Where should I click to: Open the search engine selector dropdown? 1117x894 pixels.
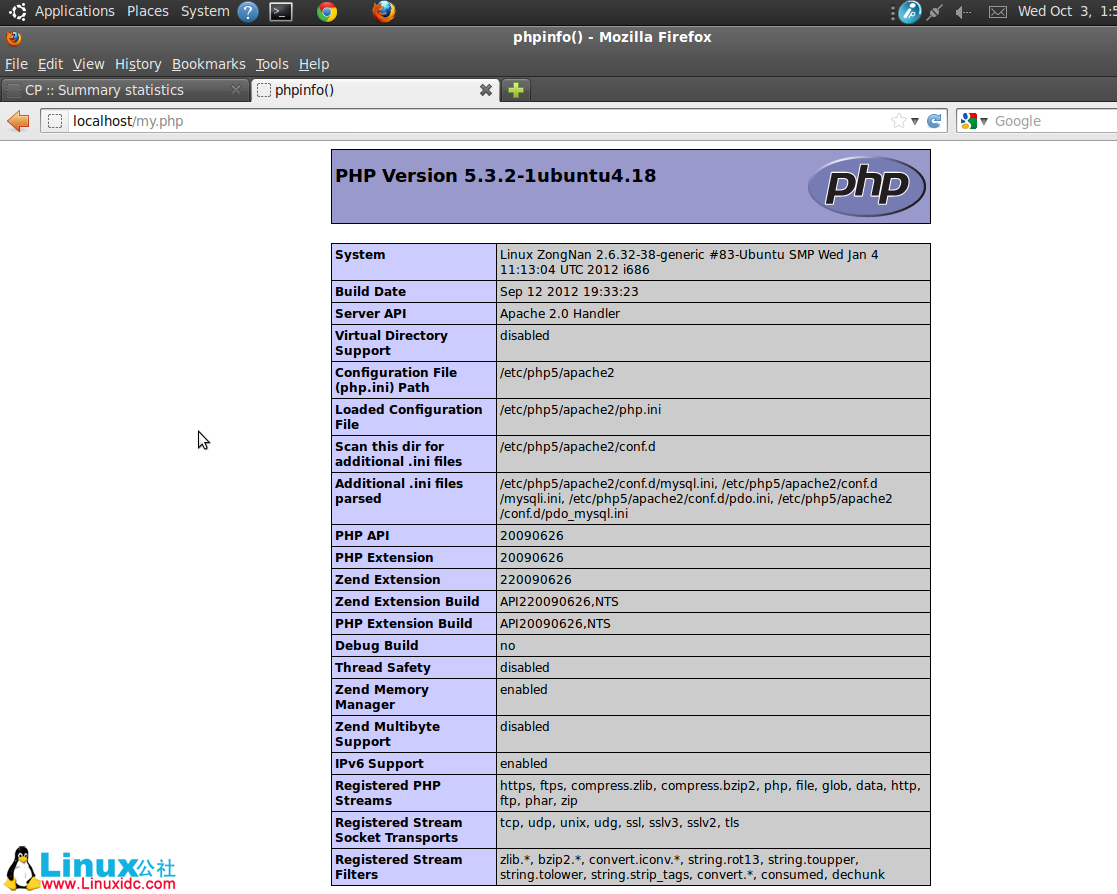click(x=984, y=121)
